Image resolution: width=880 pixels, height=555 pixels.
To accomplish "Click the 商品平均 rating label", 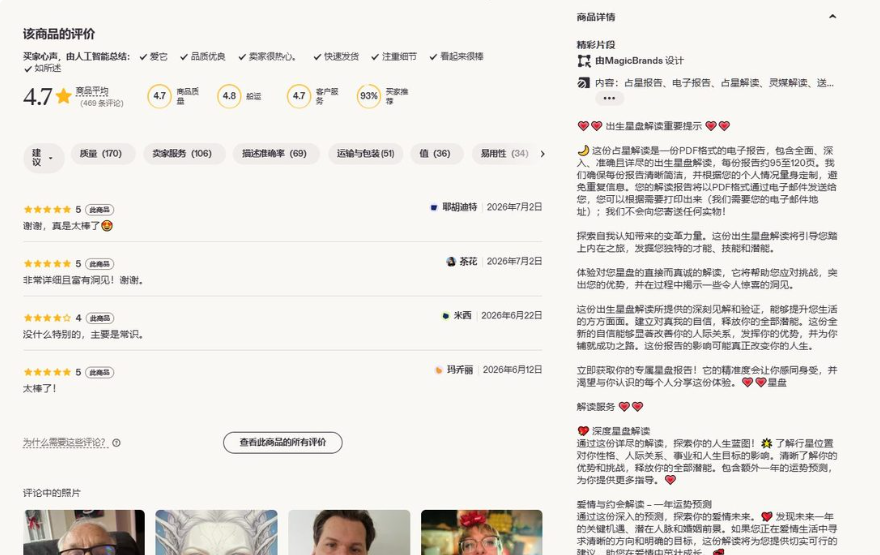I will [x=92, y=90].
